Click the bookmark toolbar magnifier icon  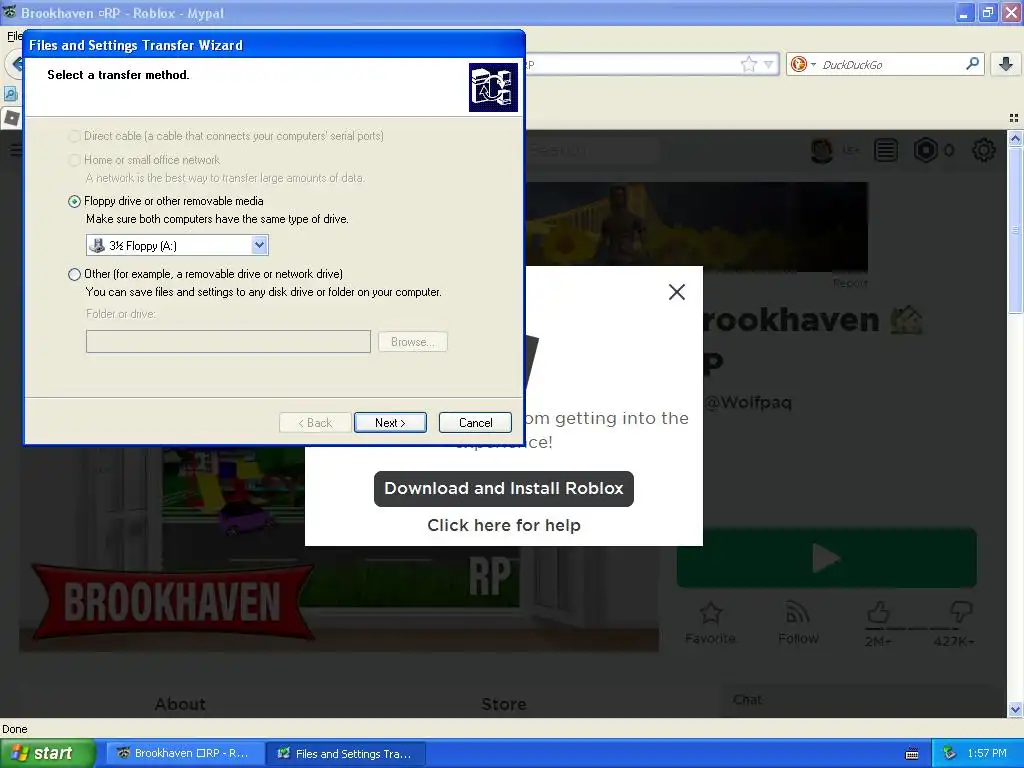(10, 94)
